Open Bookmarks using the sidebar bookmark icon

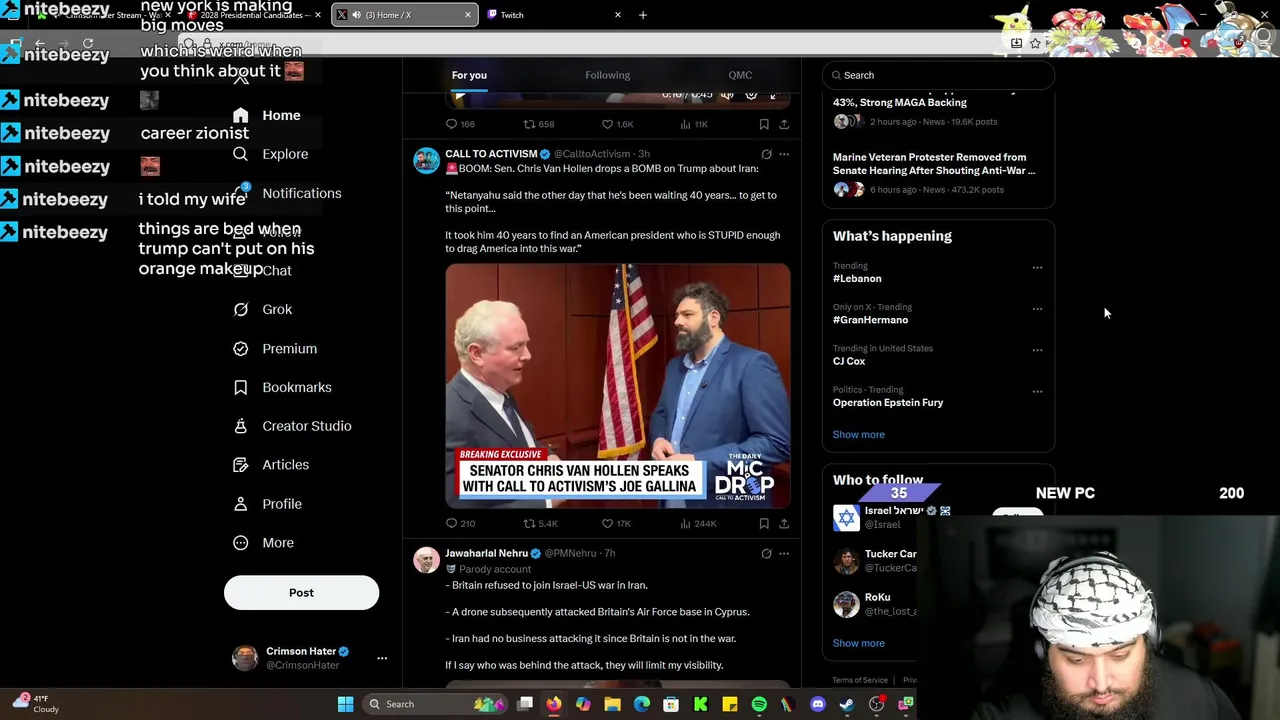(x=240, y=388)
